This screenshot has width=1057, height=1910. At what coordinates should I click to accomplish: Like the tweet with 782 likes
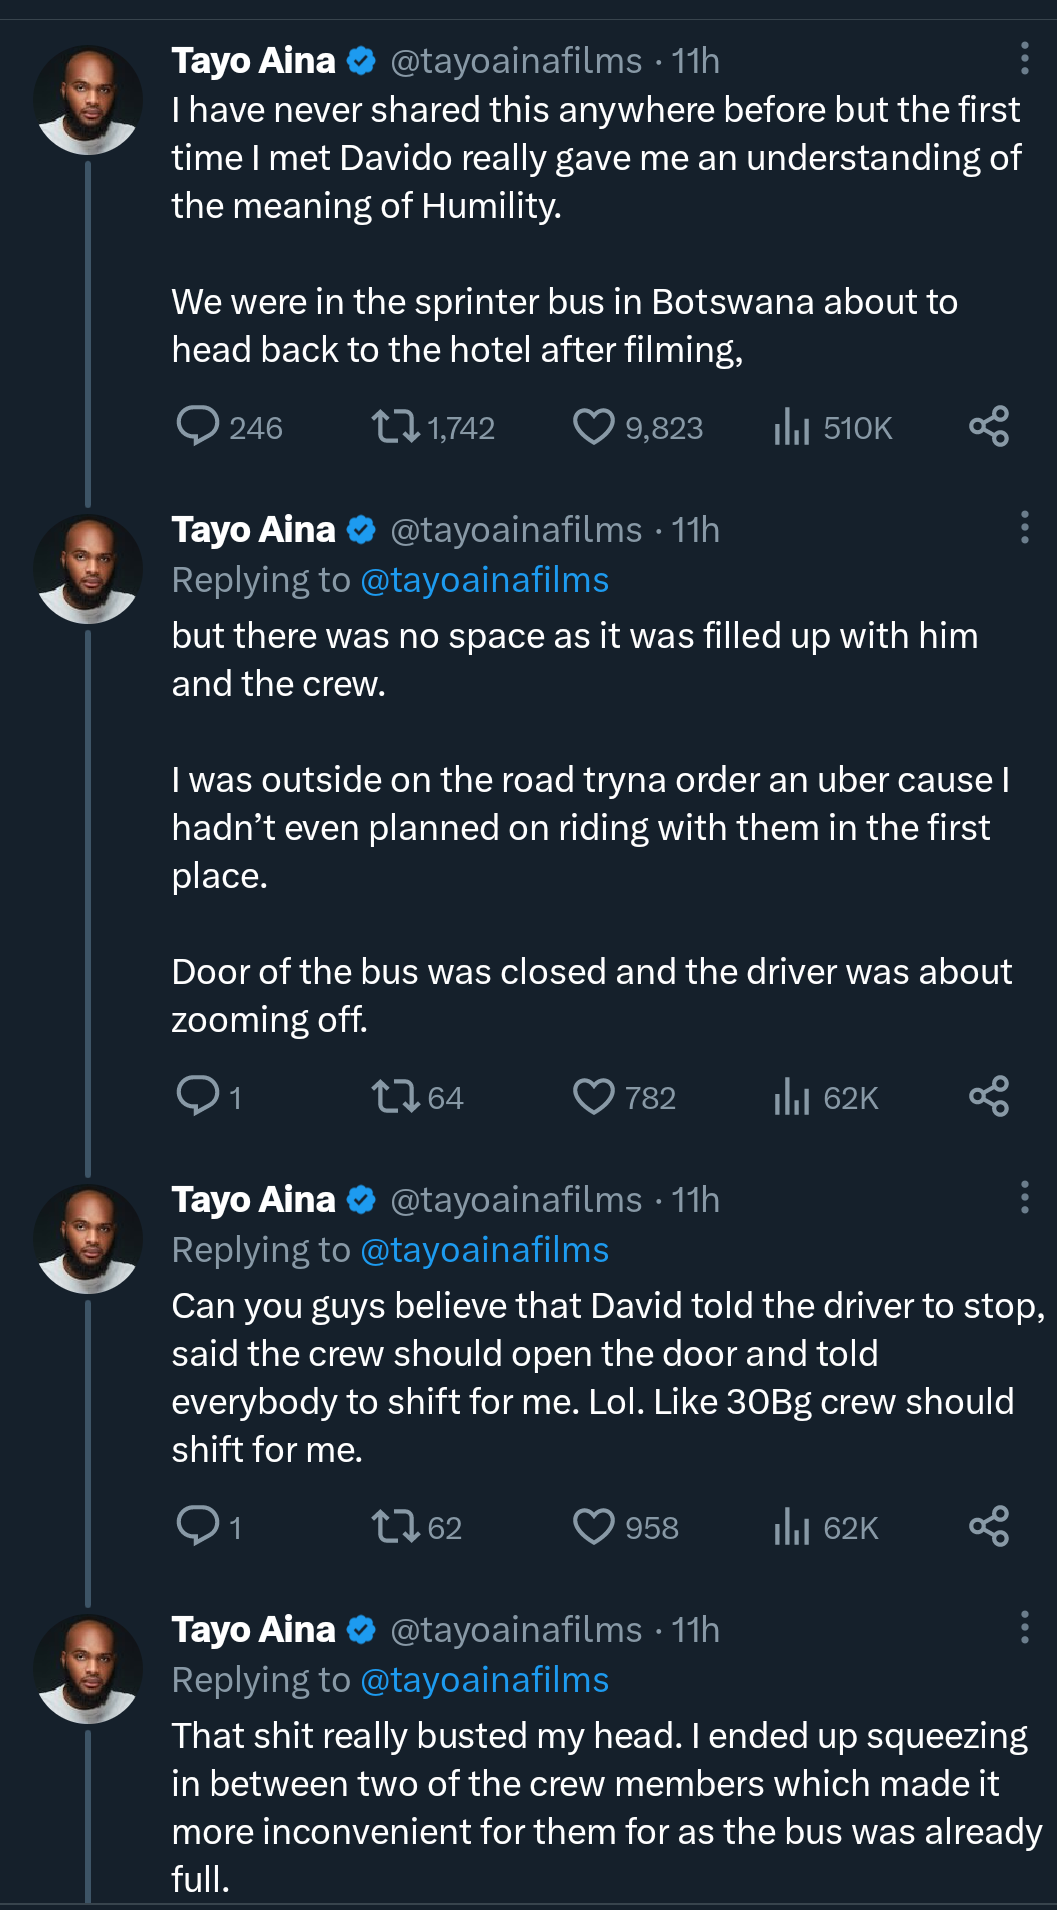pos(593,1097)
